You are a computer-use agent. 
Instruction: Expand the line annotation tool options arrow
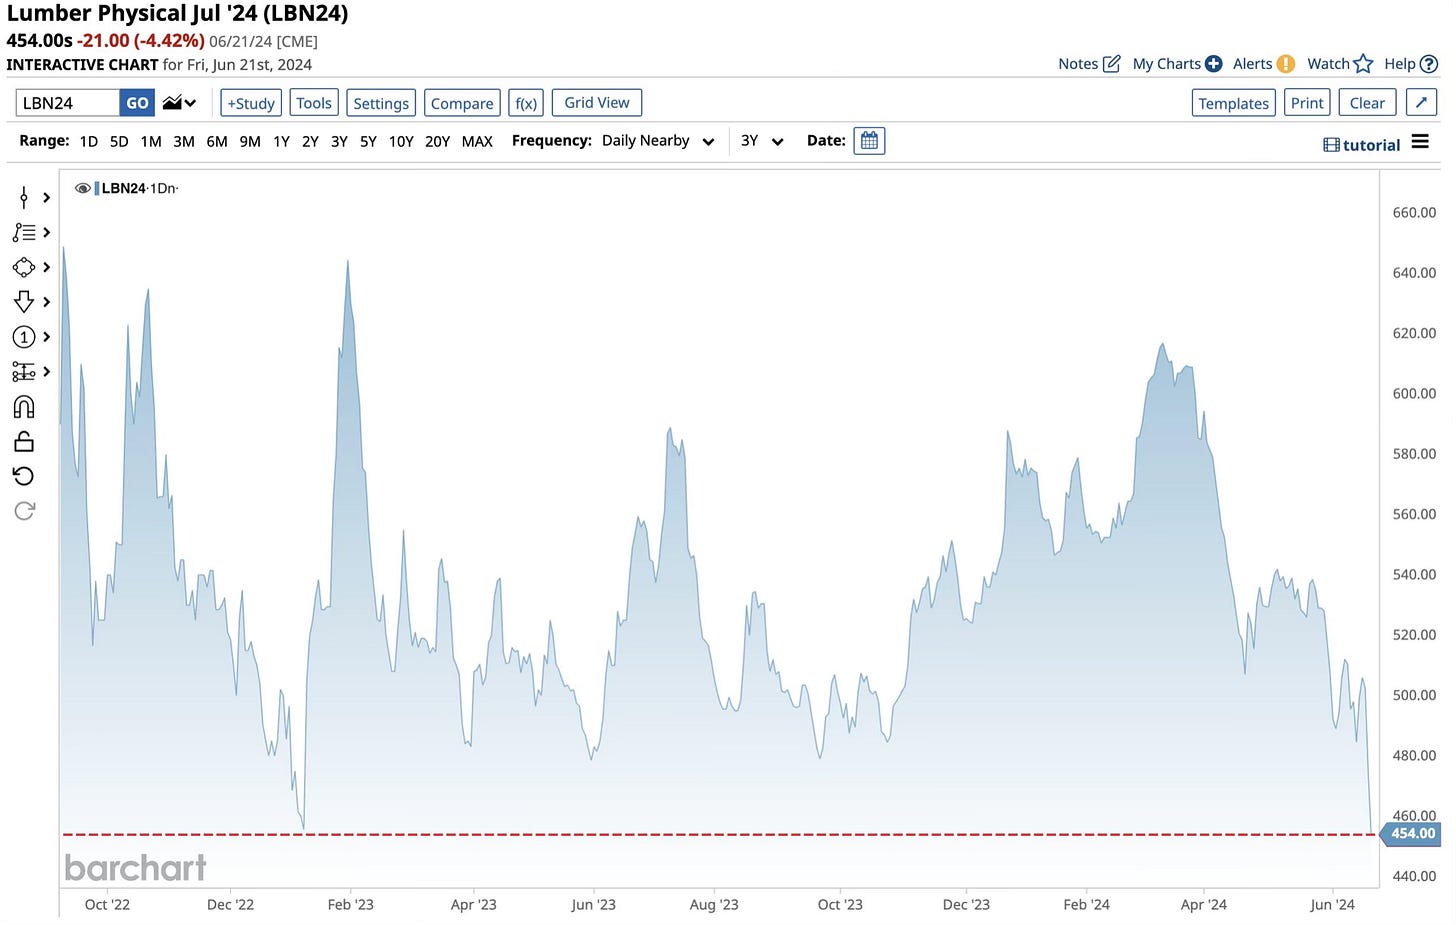click(x=46, y=232)
